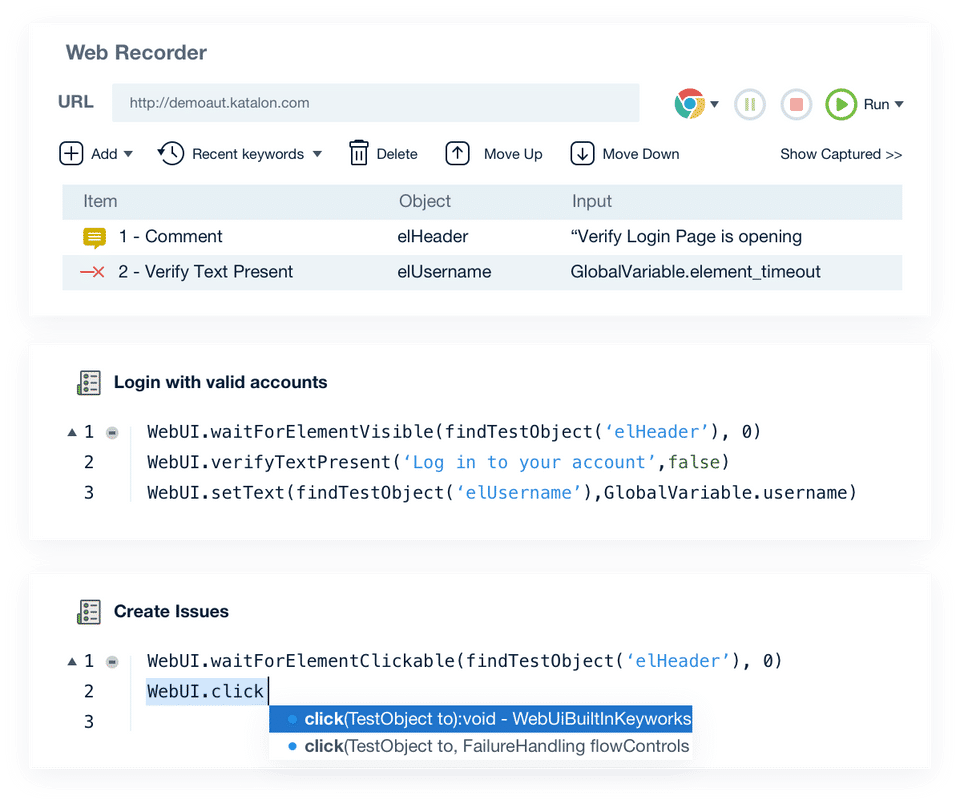Click the Move Down label
The height and width of the screenshot is (805, 960).
coord(641,154)
